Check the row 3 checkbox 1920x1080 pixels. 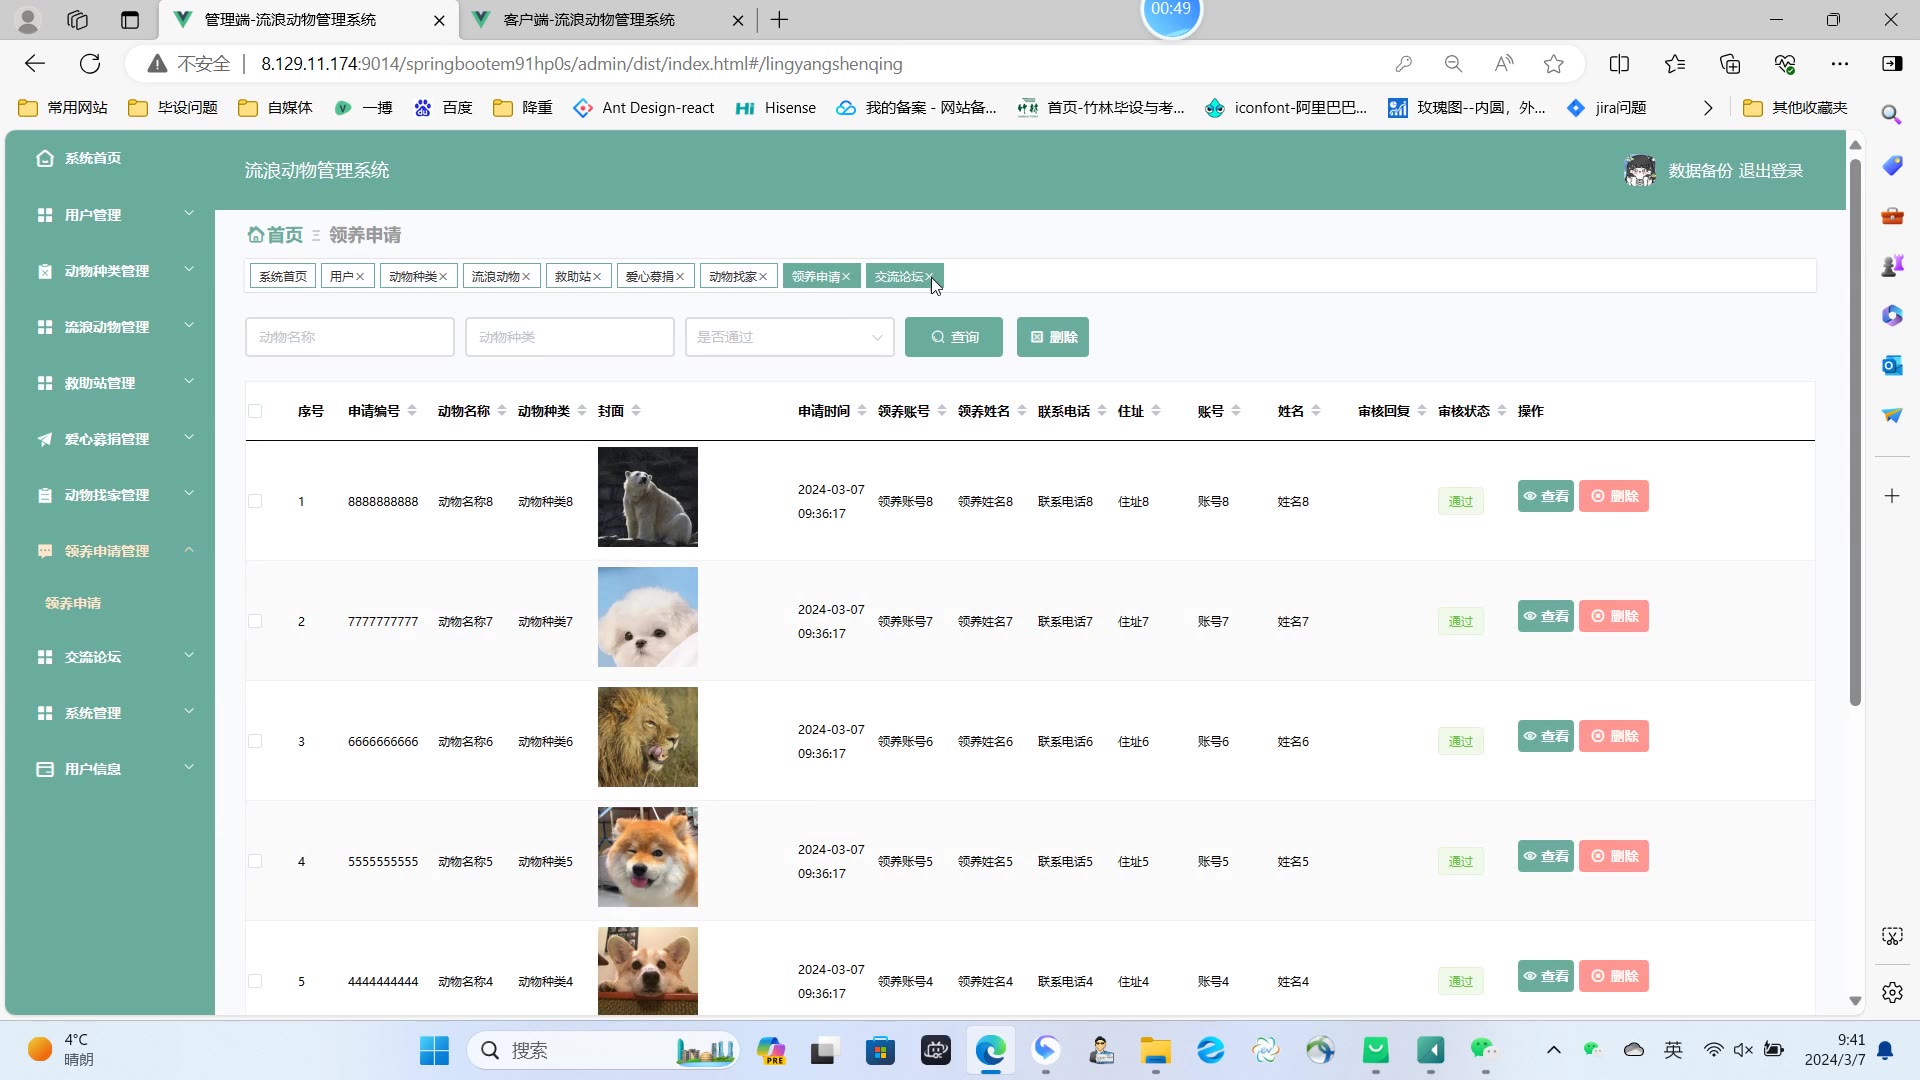[255, 741]
